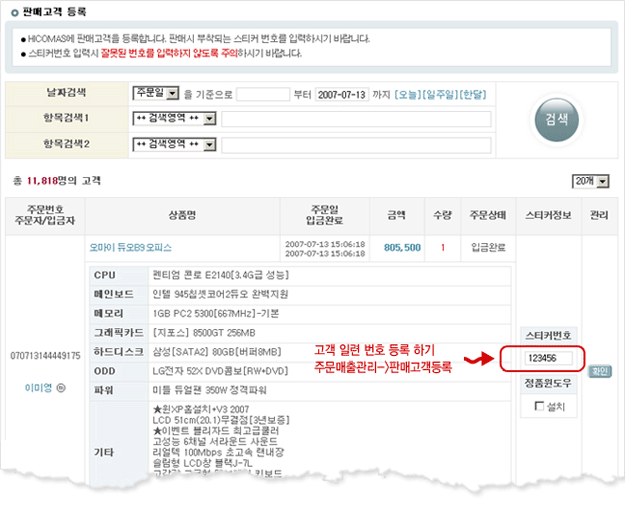
Task: Toggle the 설치 checkbox
Action: (x=540, y=405)
